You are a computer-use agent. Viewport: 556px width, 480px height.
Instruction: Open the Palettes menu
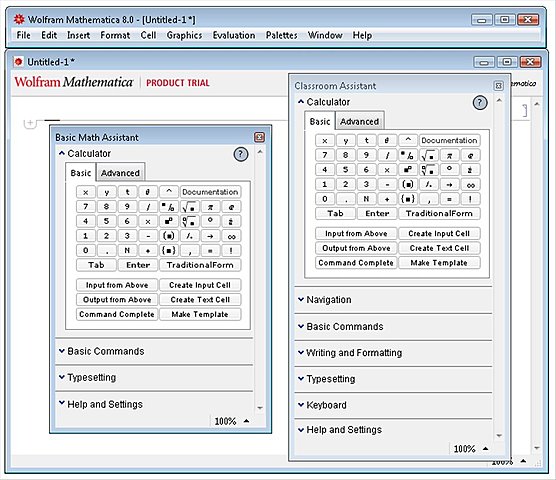click(282, 35)
